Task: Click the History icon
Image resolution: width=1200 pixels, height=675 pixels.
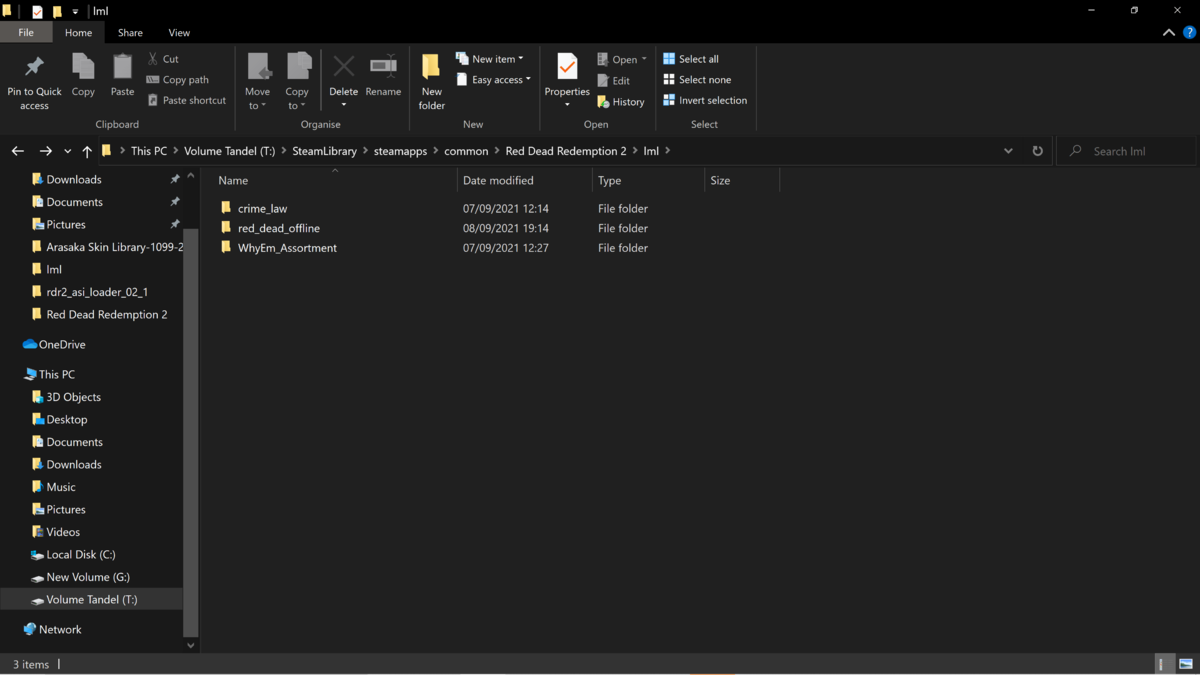Action: pyautogui.click(x=603, y=102)
